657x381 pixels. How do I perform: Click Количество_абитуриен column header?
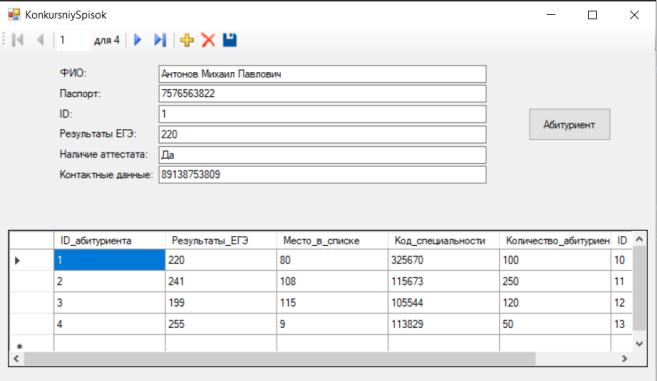pyautogui.click(x=555, y=241)
